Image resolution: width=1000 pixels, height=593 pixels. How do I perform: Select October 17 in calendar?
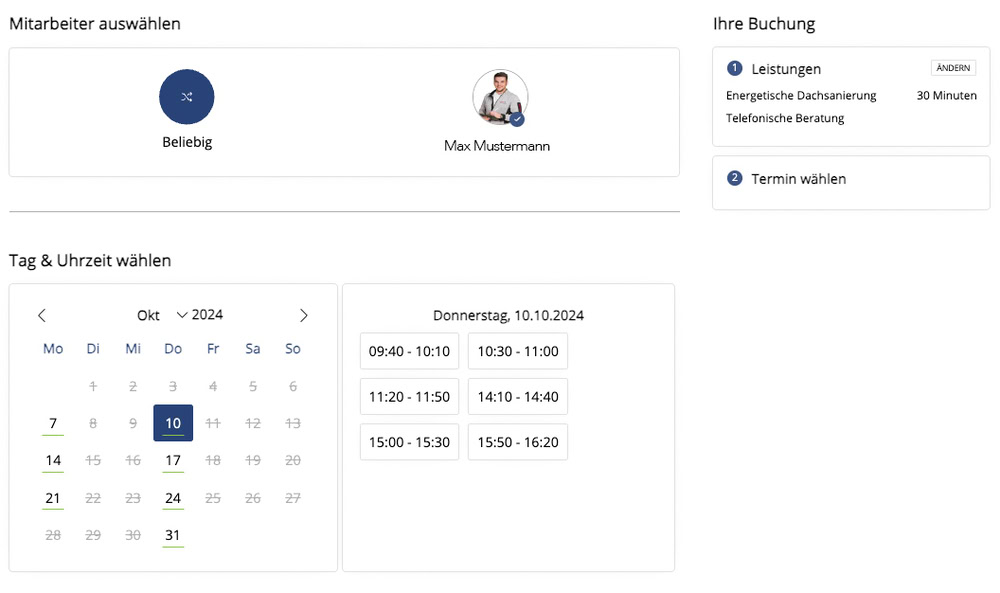coord(173,460)
